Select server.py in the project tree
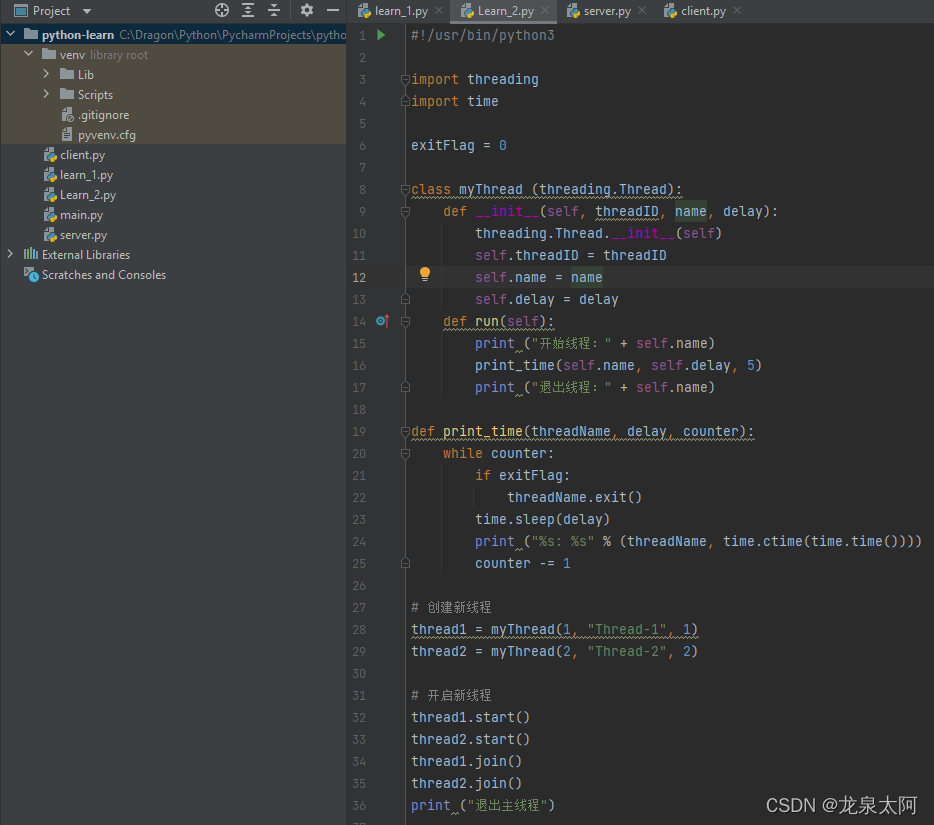Viewport: 934px width, 825px height. click(x=83, y=235)
